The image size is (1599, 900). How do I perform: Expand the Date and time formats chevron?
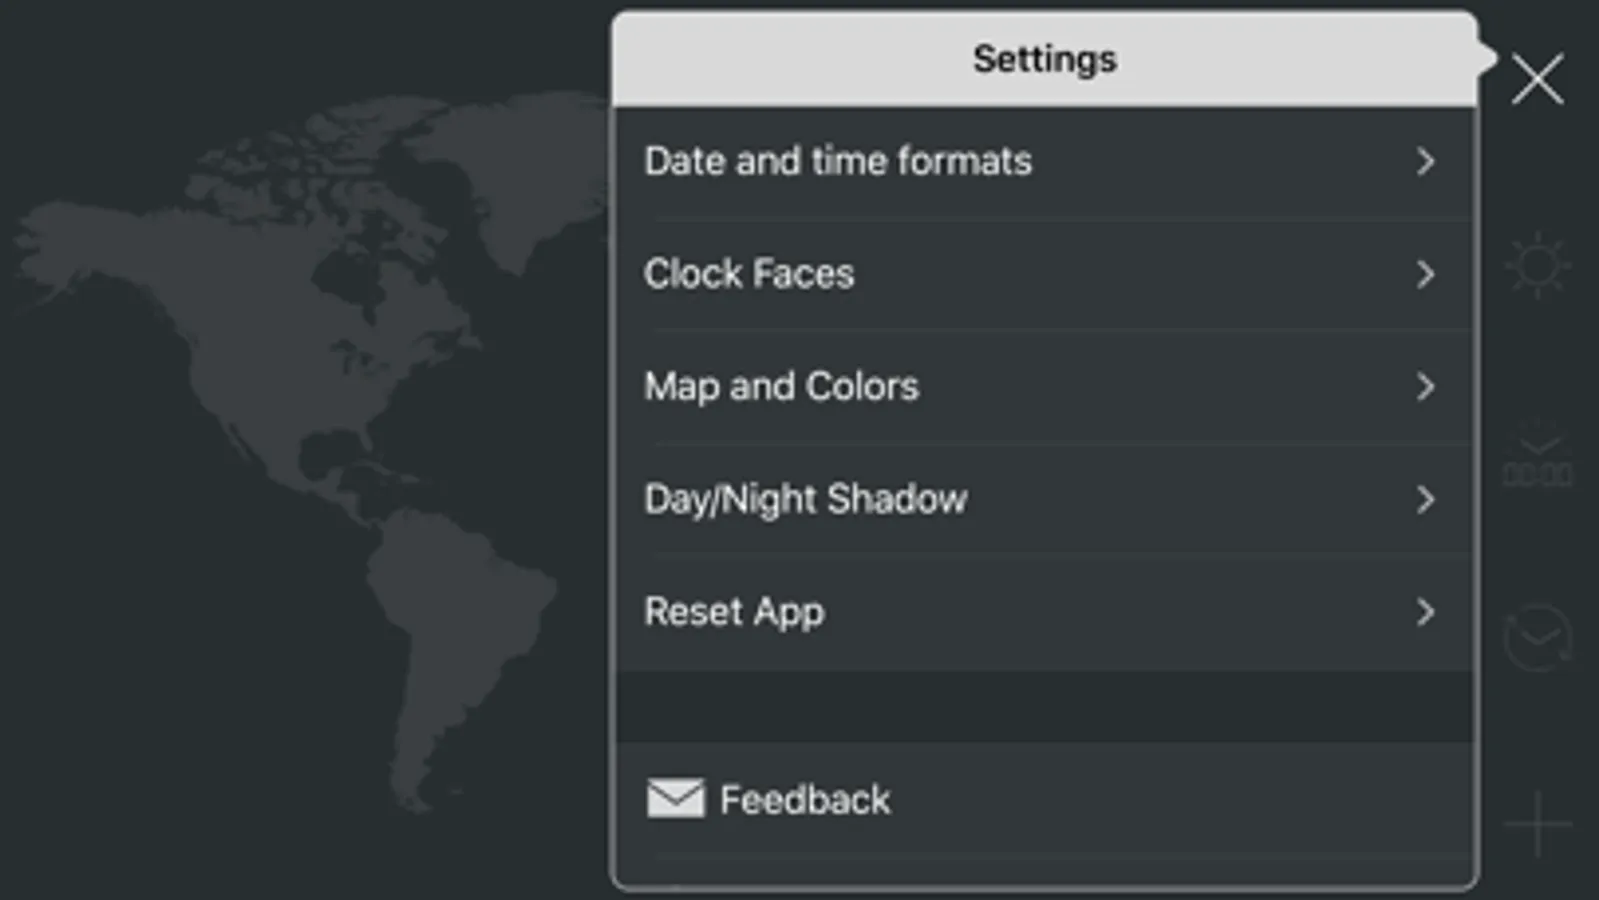click(x=1425, y=162)
